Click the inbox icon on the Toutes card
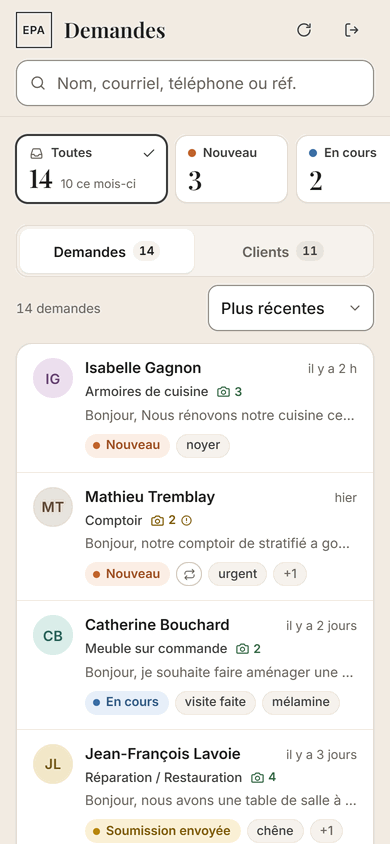 [x=36, y=153]
